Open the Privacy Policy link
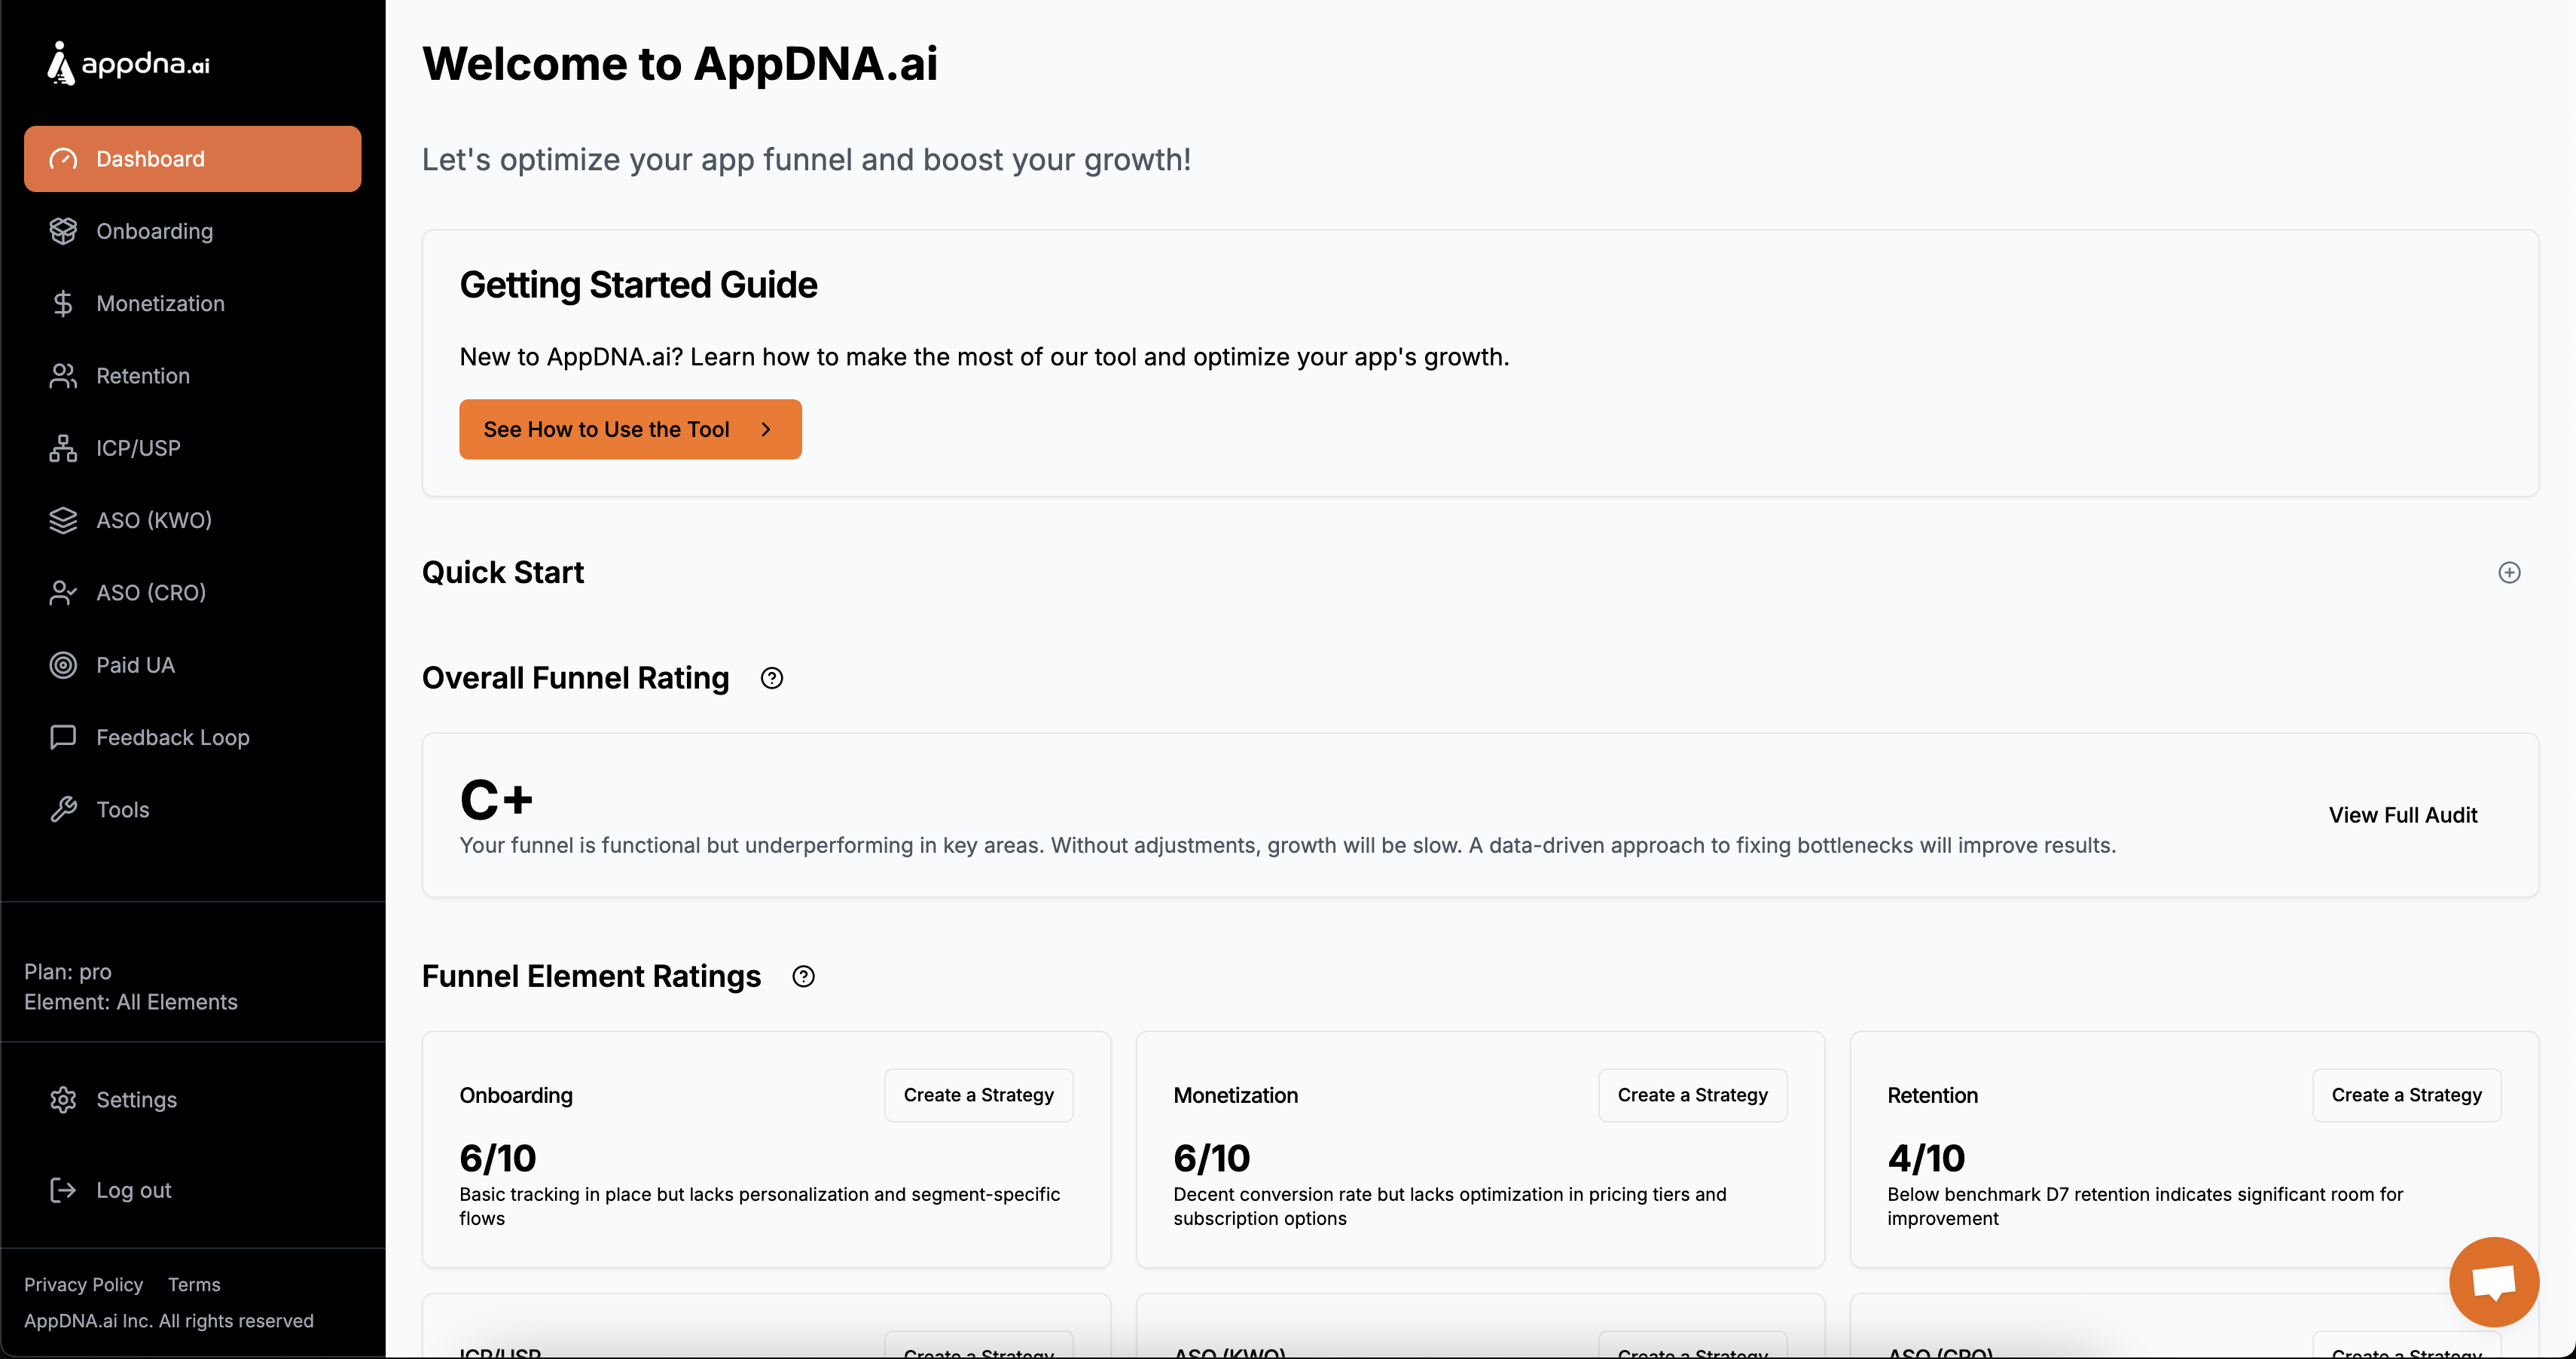 [x=83, y=1284]
